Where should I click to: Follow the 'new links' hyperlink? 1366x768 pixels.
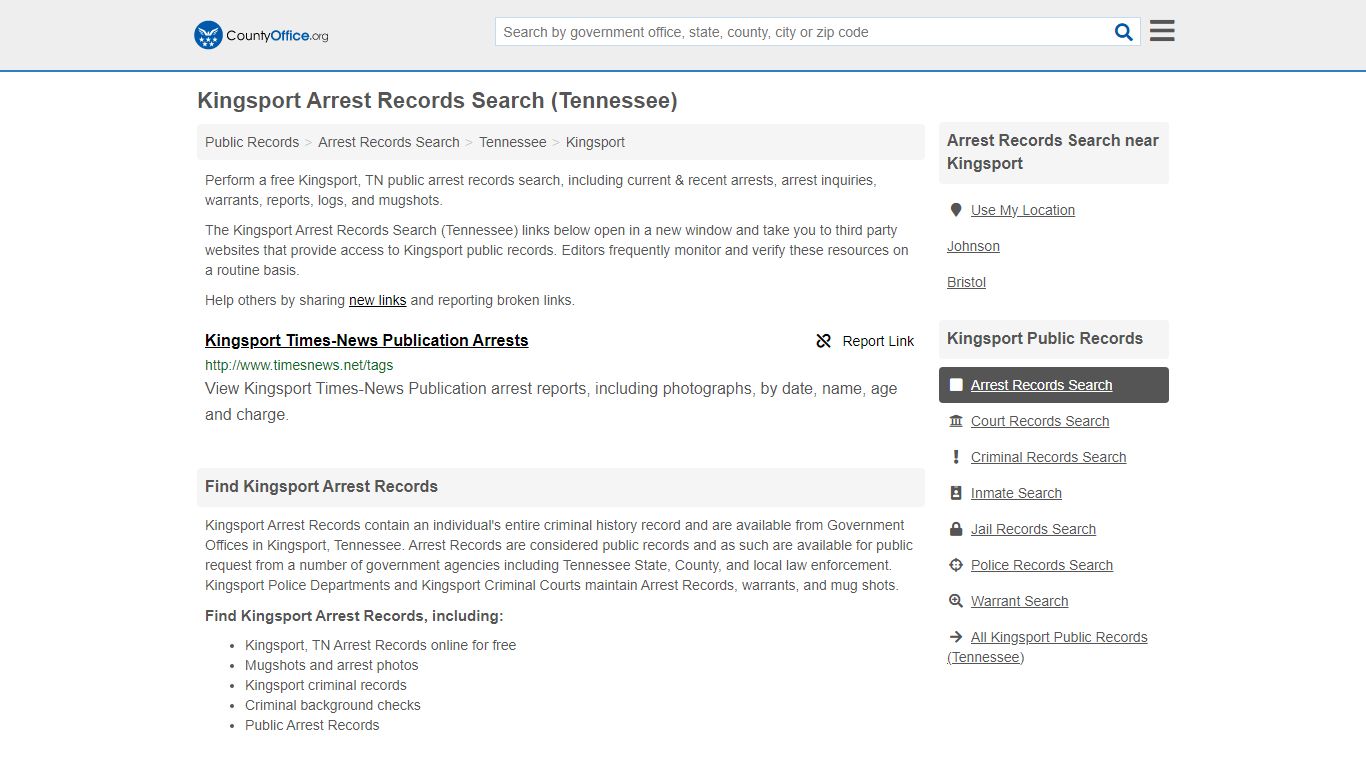pos(378,300)
